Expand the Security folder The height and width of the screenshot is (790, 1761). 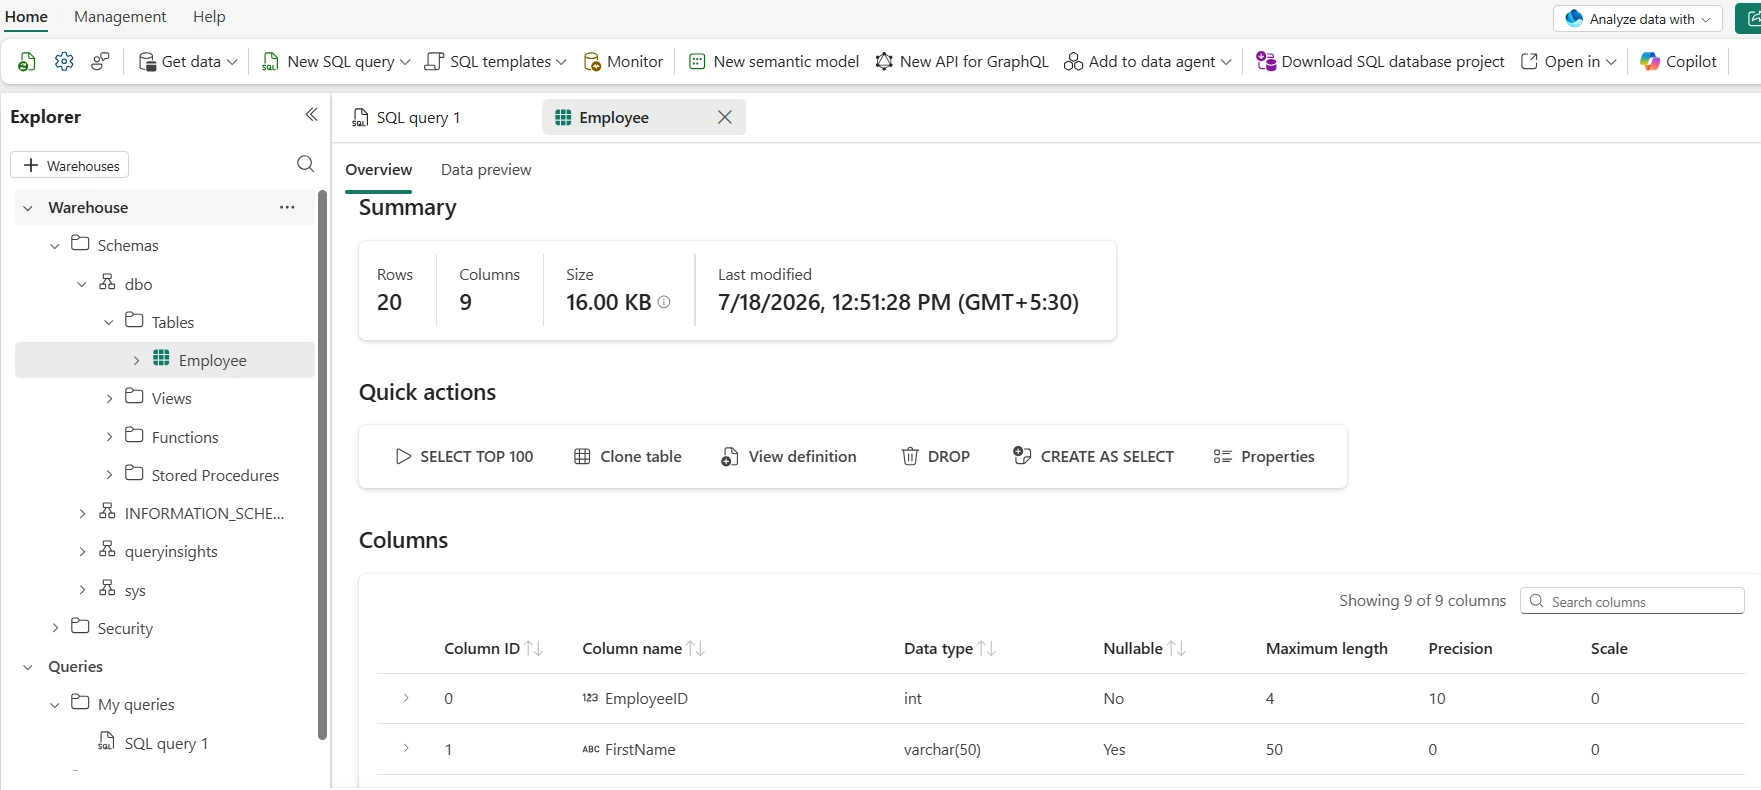55,628
